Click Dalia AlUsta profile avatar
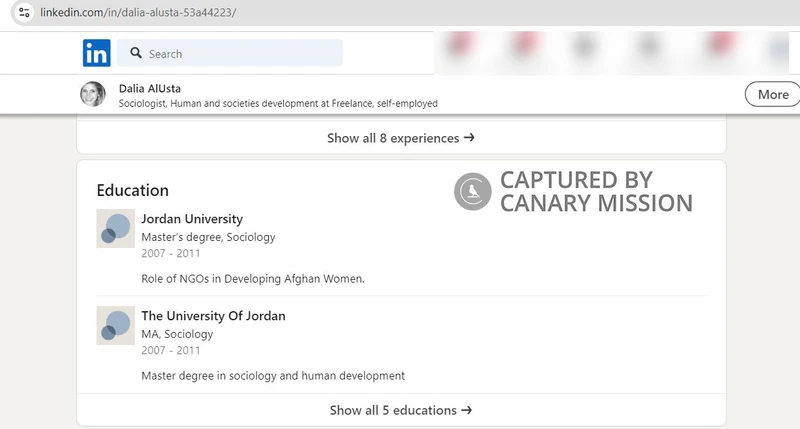 pyautogui.click(x=93, y=94)
